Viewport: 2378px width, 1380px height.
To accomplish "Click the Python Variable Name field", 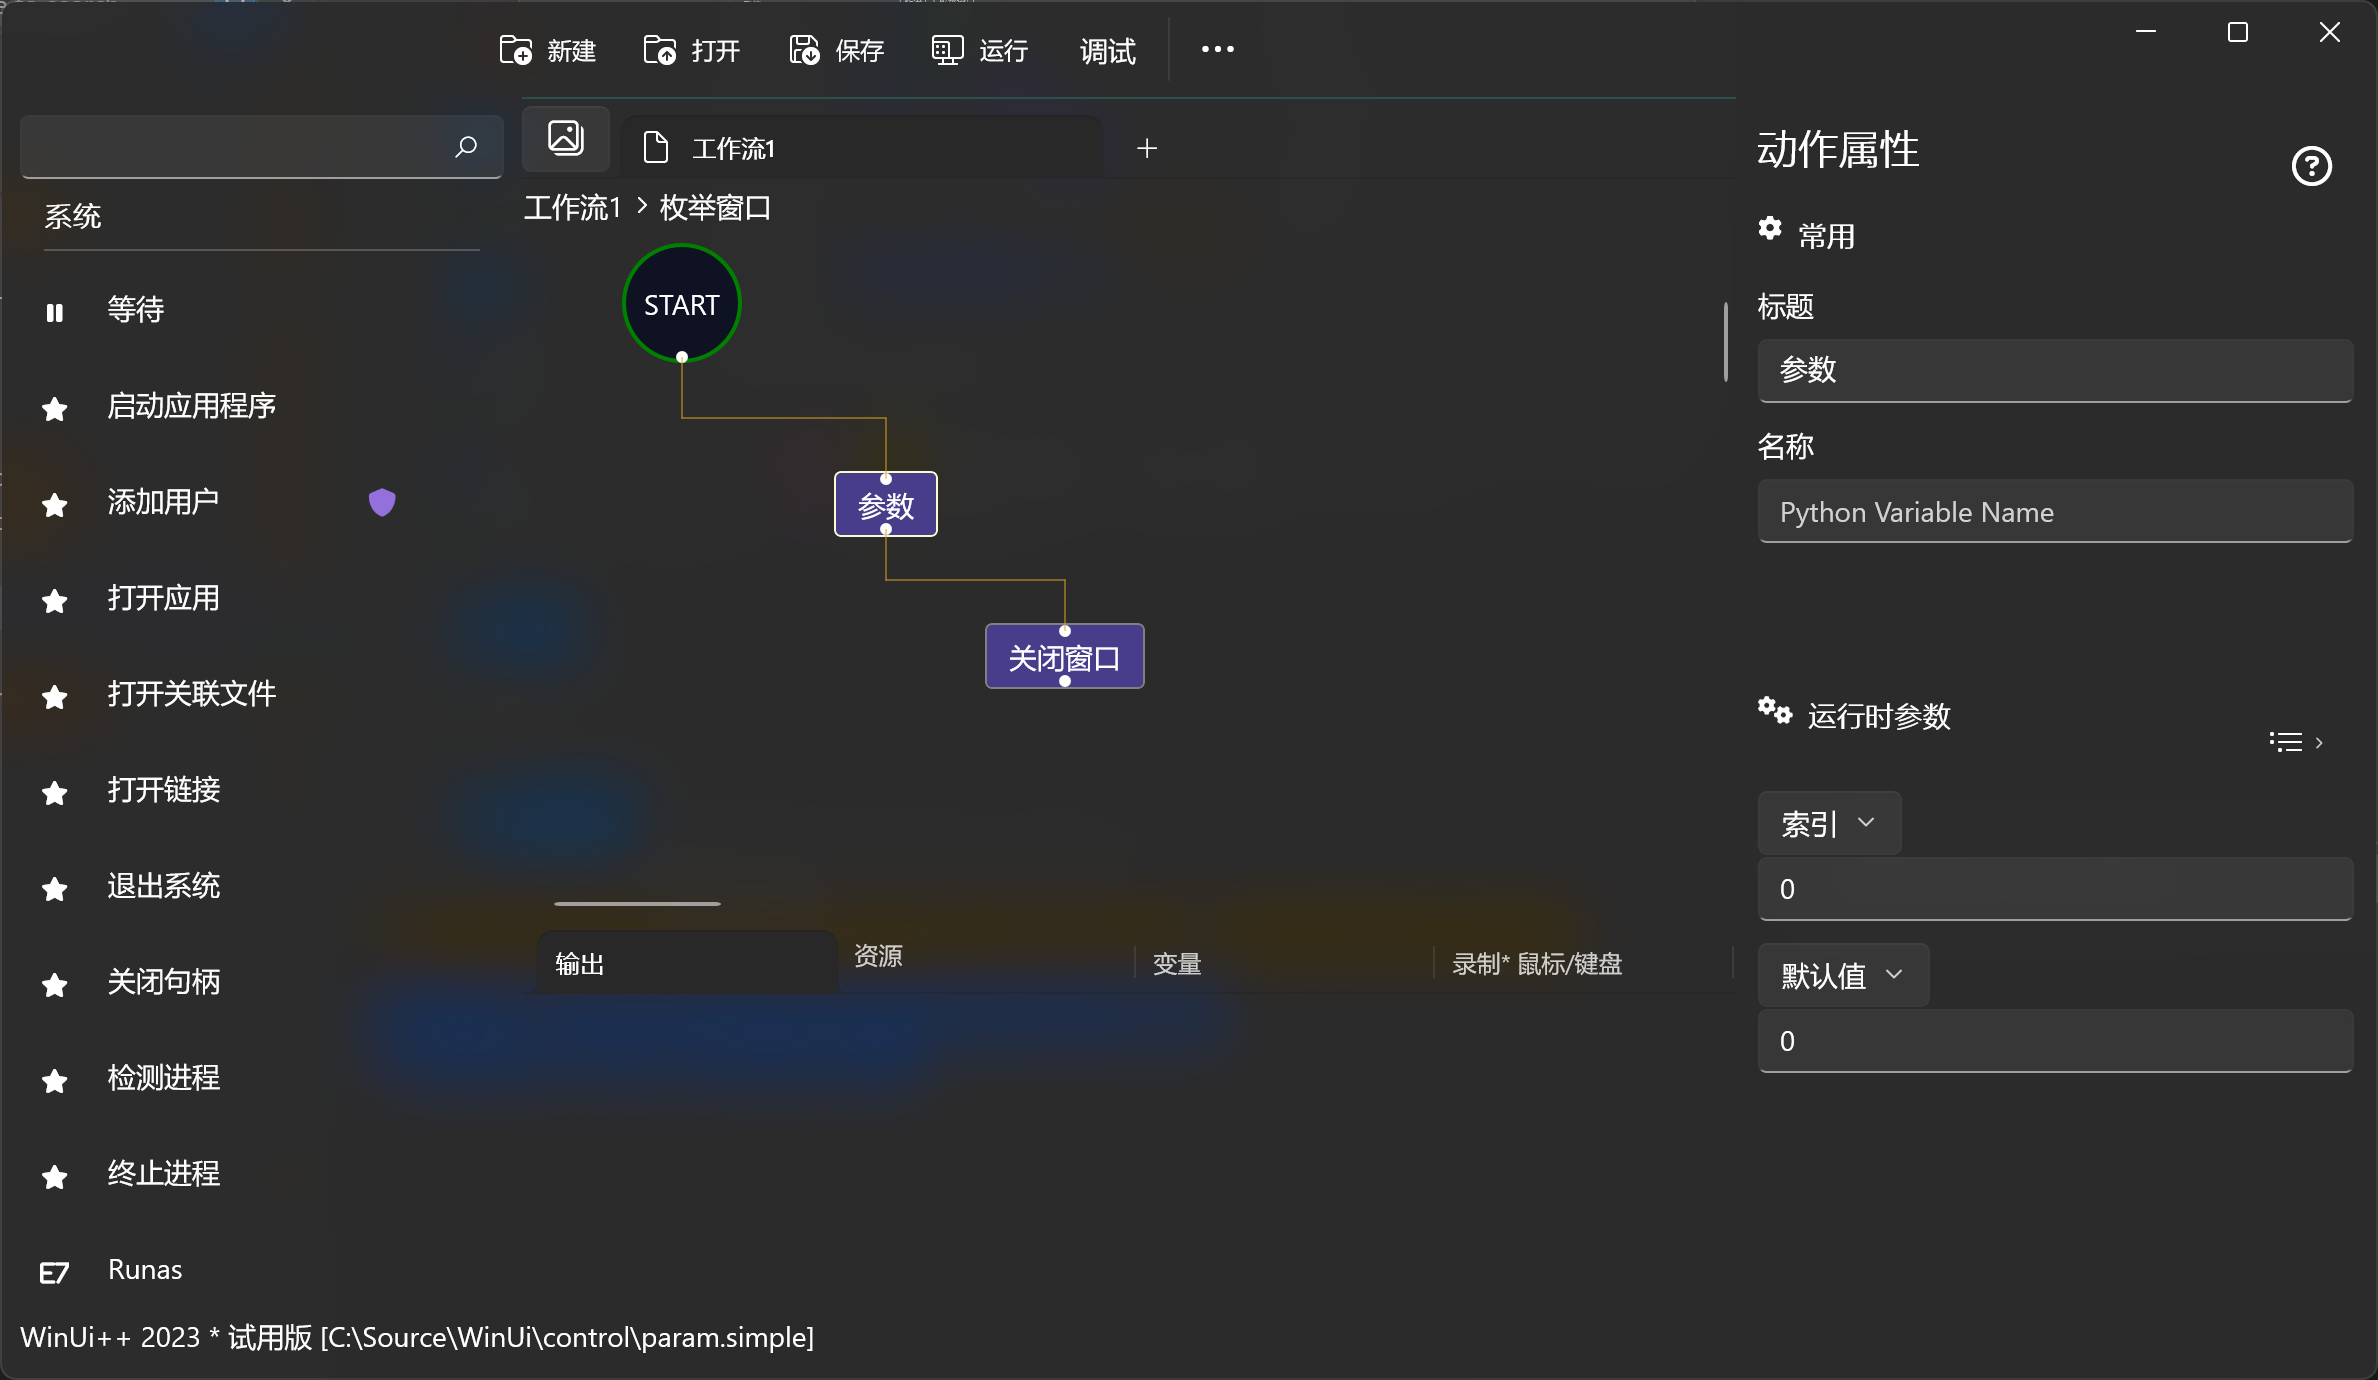I will coord(2054,512).
